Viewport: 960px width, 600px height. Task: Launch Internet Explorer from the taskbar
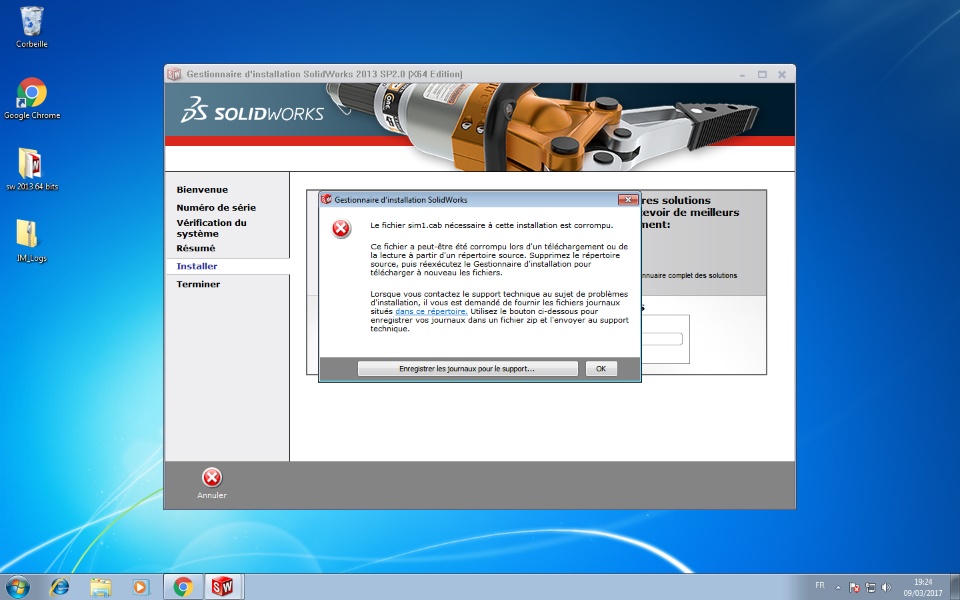tap(59, 587)
